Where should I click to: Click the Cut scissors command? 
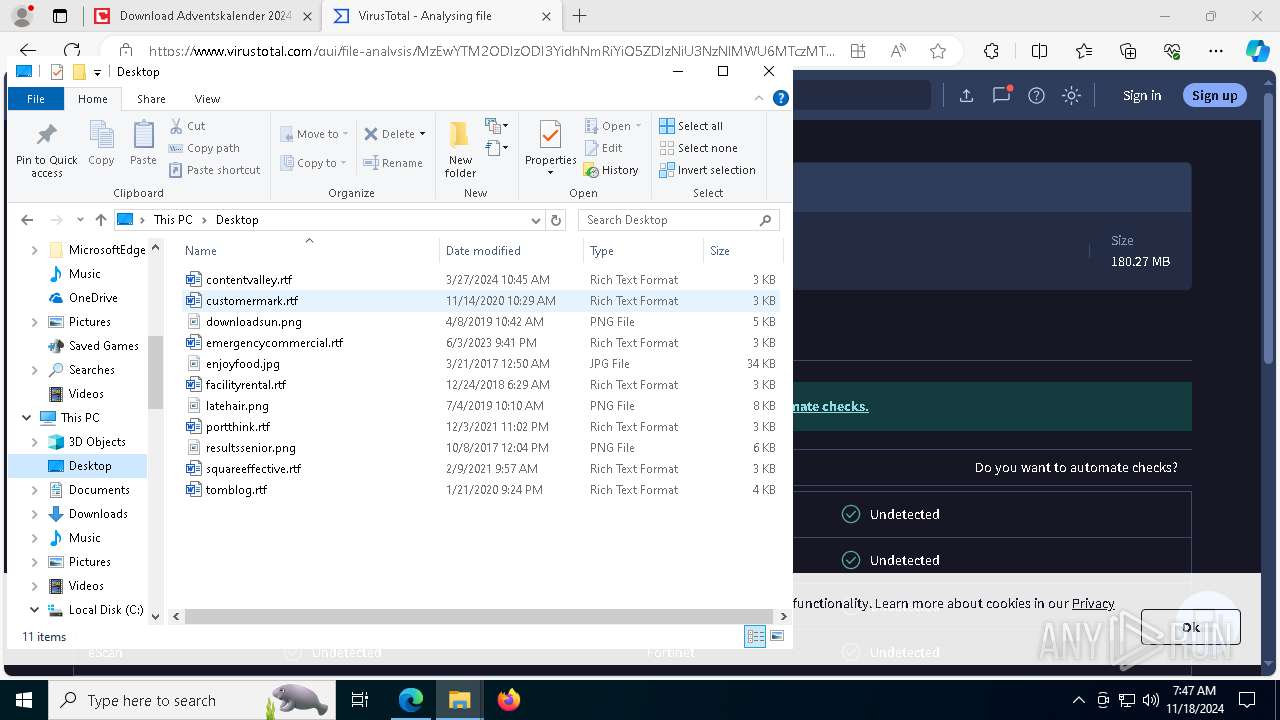pyautogui.click(x=188, y=126)
